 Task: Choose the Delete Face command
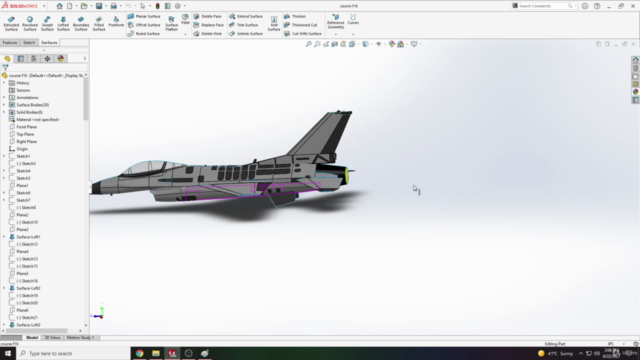207,16
